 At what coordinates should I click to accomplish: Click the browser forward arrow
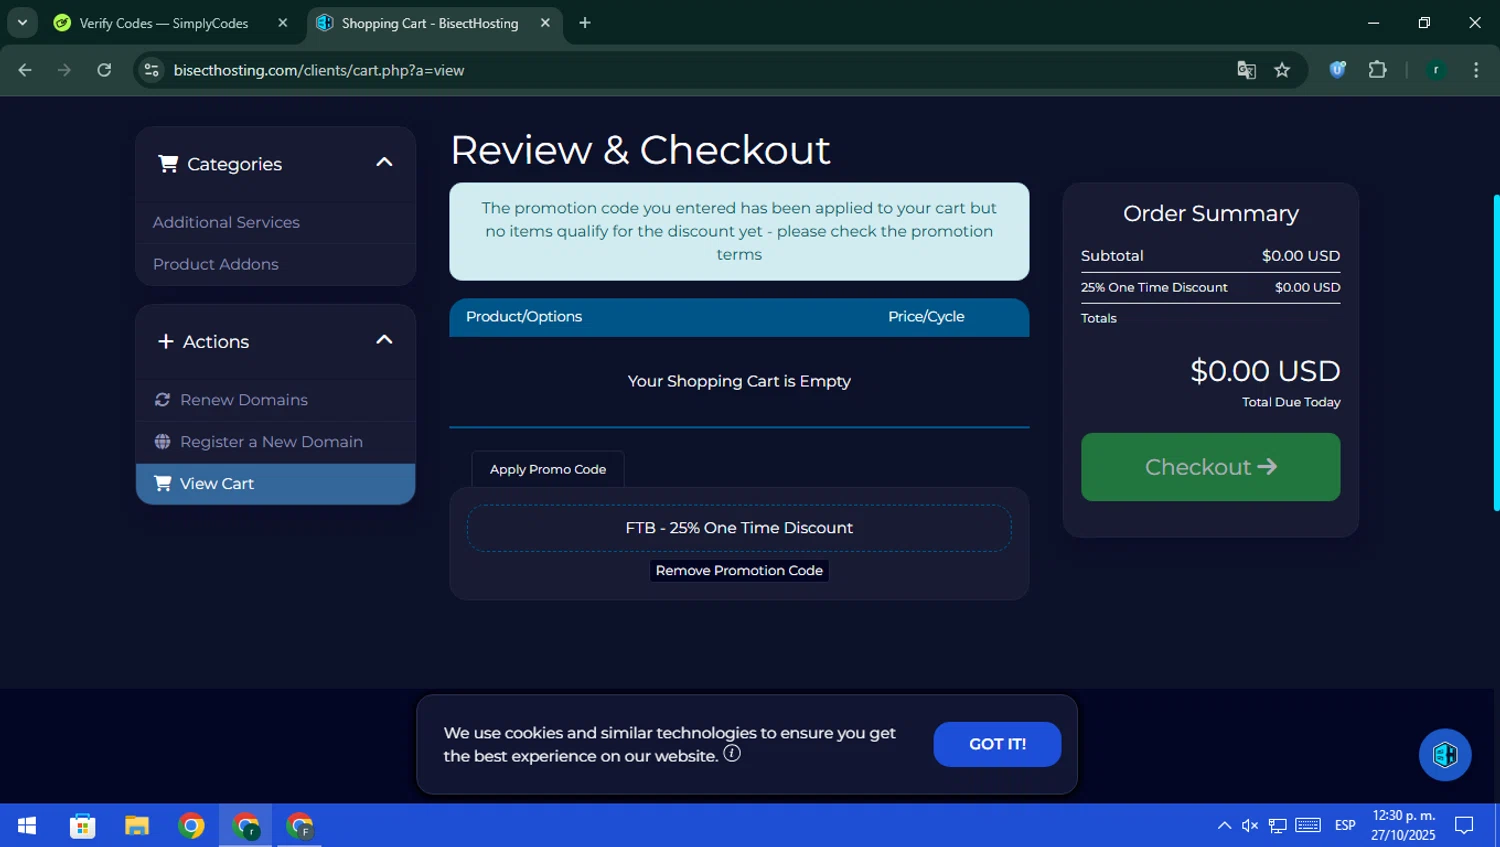click(x=64, y=70)
